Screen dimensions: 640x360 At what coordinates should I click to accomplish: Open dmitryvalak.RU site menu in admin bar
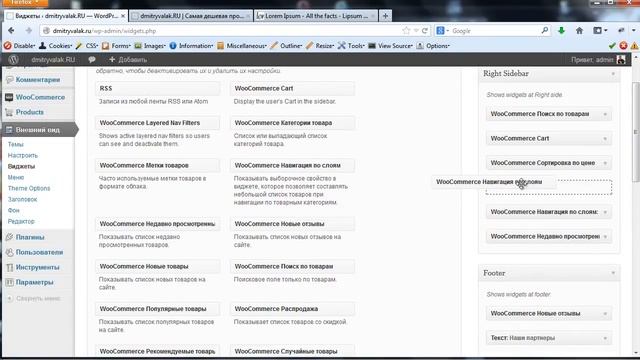[53, 60]
